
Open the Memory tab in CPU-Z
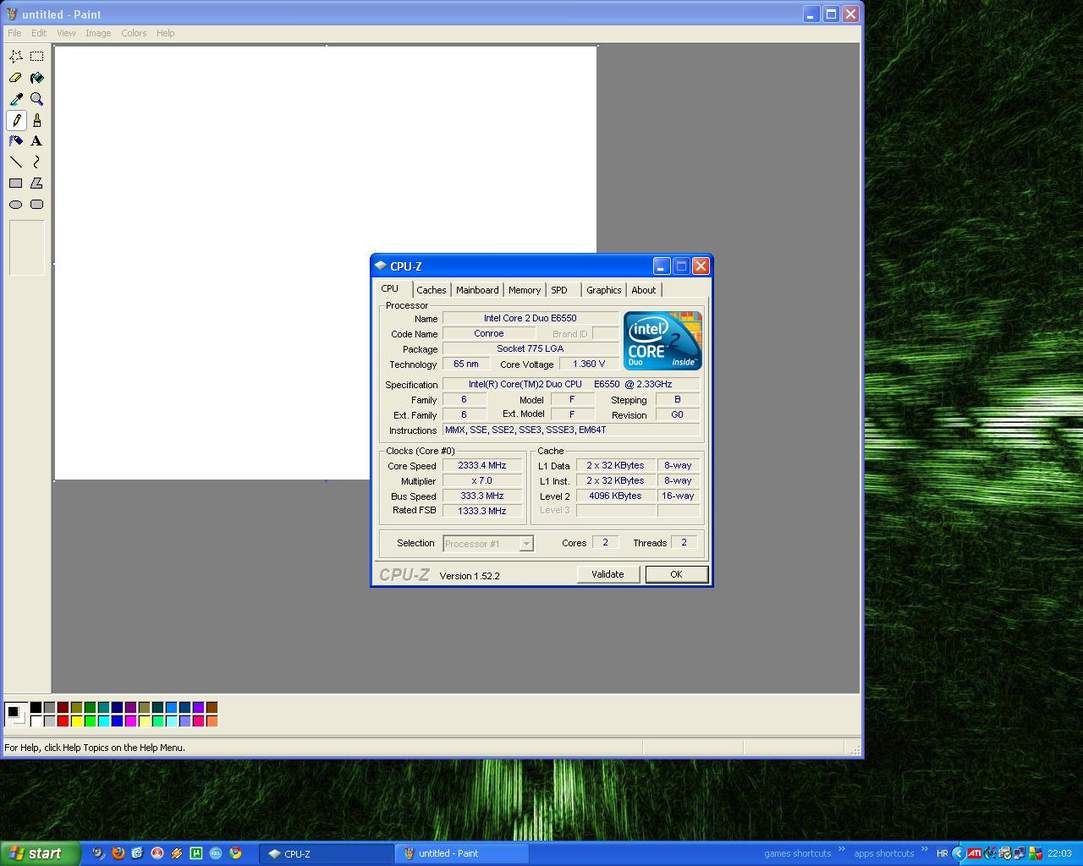tap(524, 290)
